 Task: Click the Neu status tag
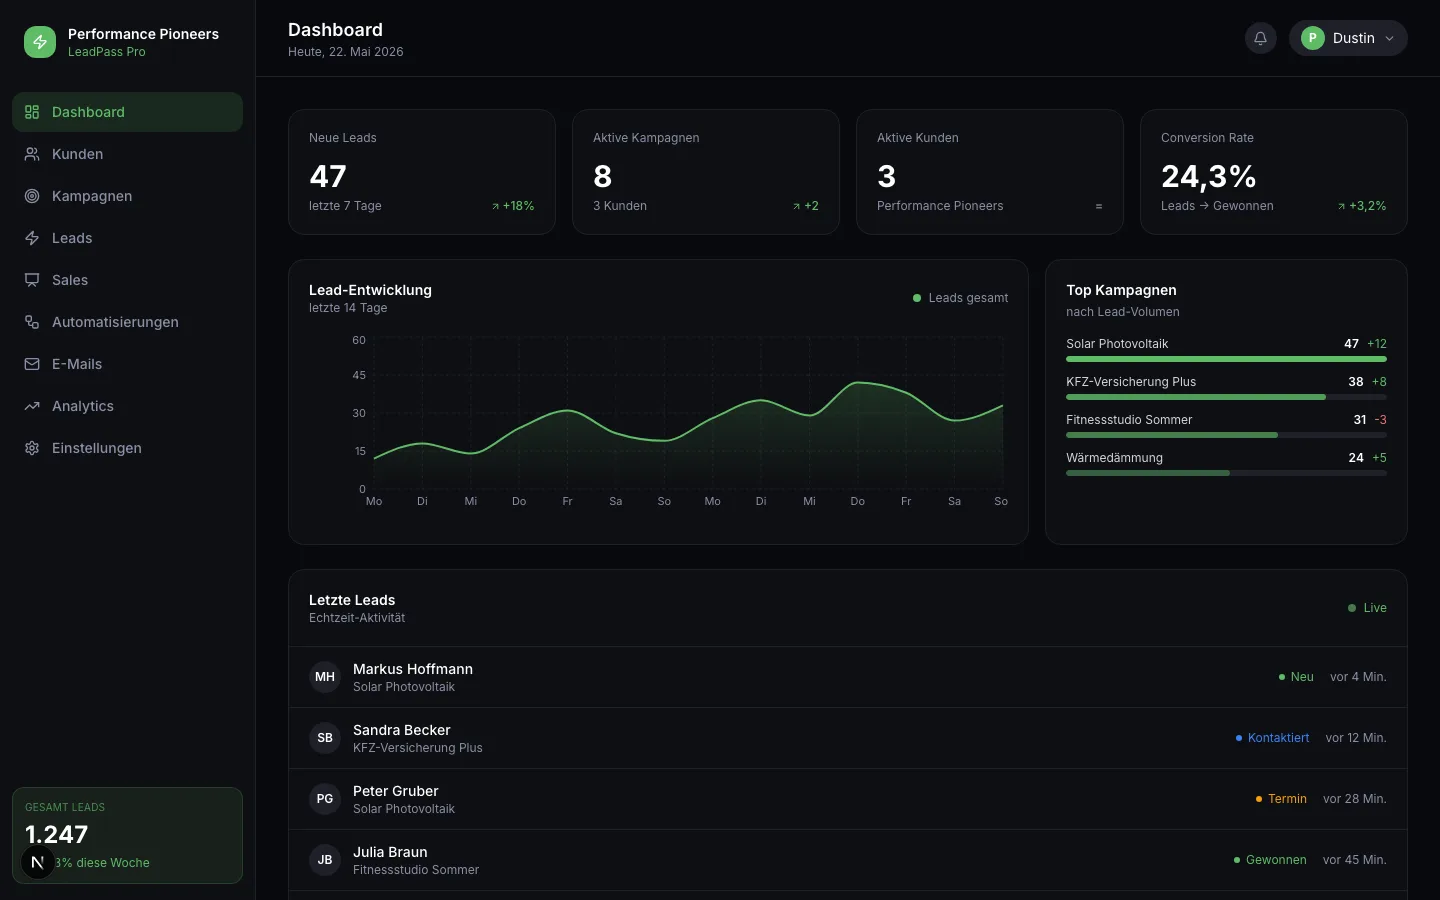tap(1296, 677)
